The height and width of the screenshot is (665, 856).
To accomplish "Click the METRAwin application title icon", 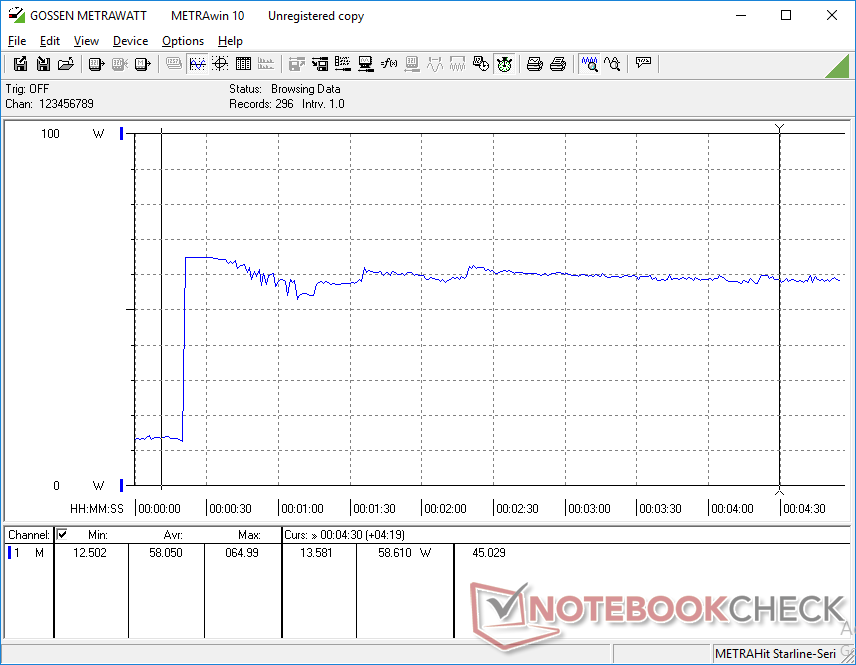I will coord(16,15).
